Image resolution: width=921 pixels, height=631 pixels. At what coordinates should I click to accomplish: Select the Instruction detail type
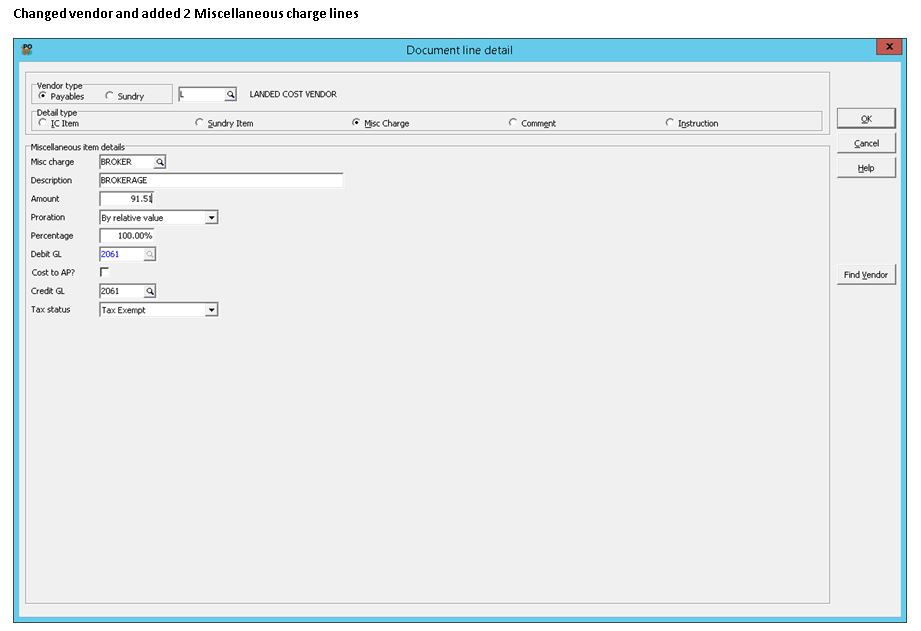point(669,123)
